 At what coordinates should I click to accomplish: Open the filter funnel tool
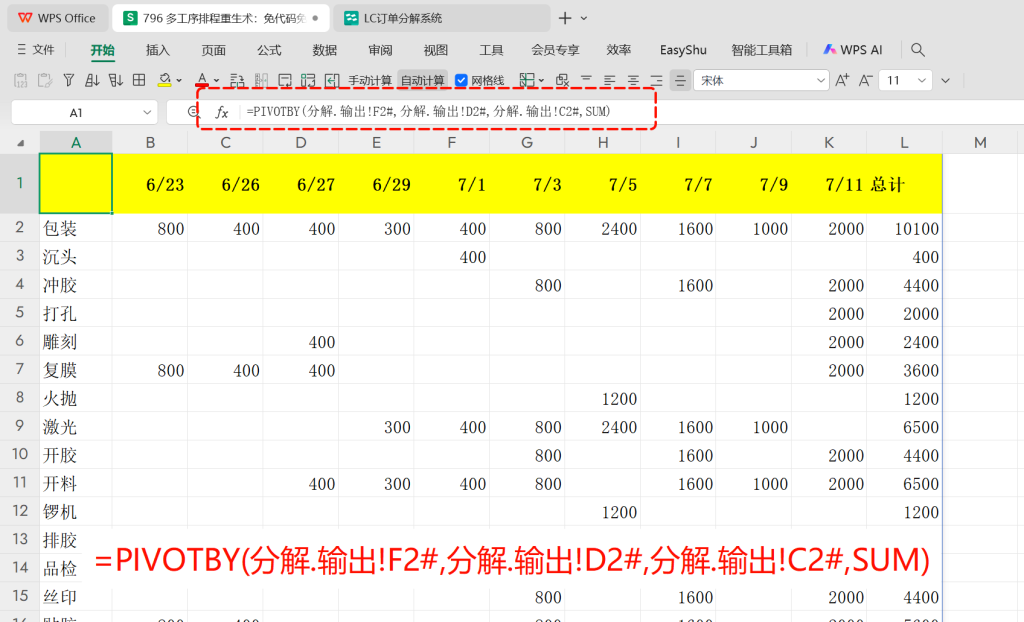69,80
